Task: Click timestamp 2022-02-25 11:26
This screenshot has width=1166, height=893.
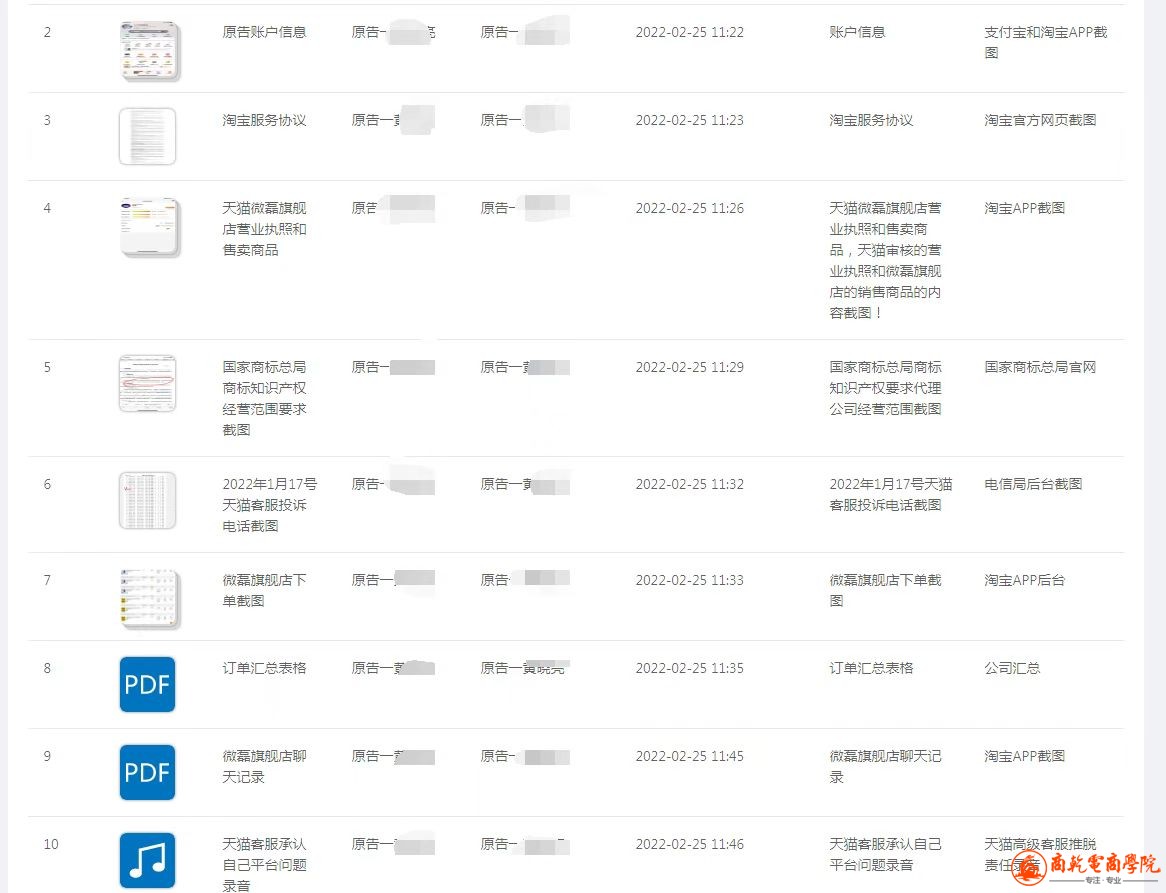Action: 689,208
